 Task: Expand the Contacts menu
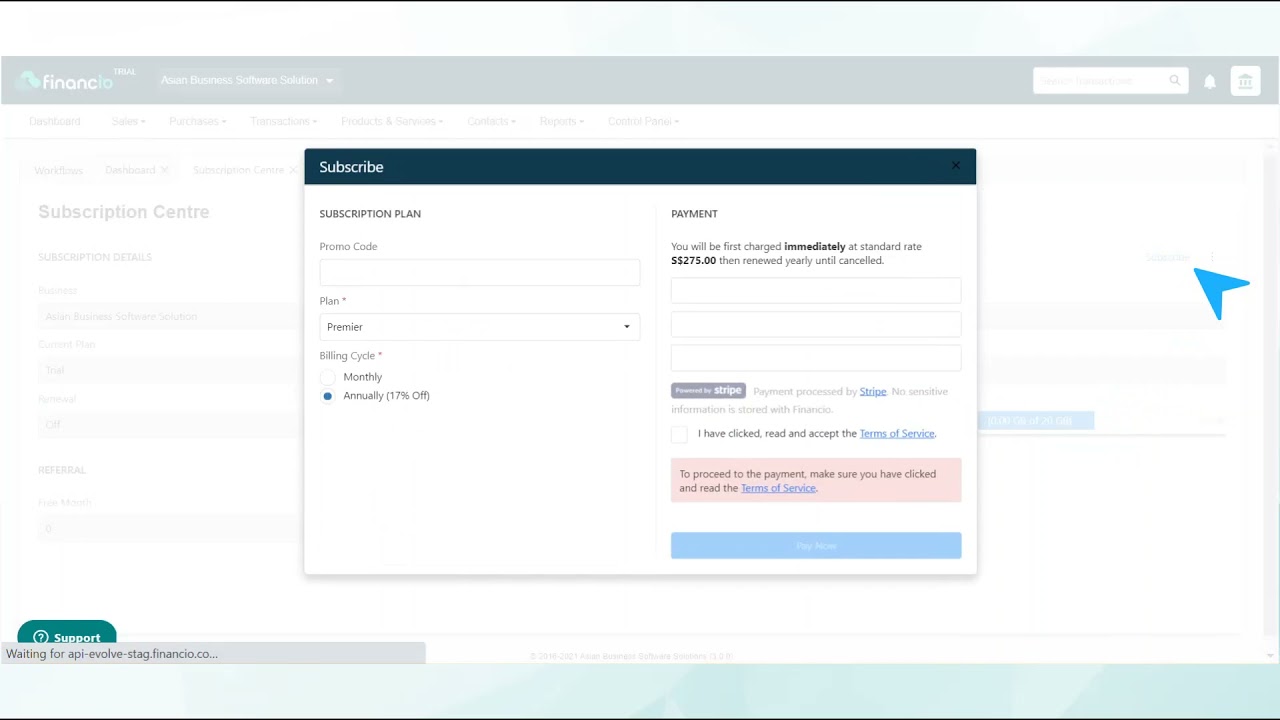(x=491, y=121)
